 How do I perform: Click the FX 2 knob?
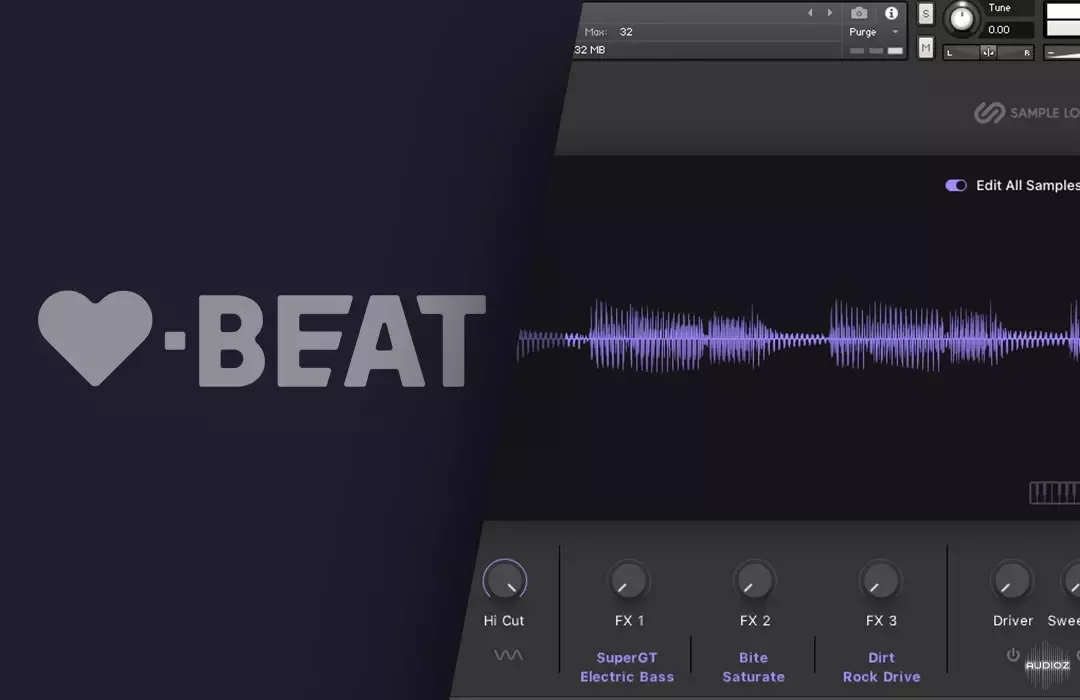[x=754, y=581]
